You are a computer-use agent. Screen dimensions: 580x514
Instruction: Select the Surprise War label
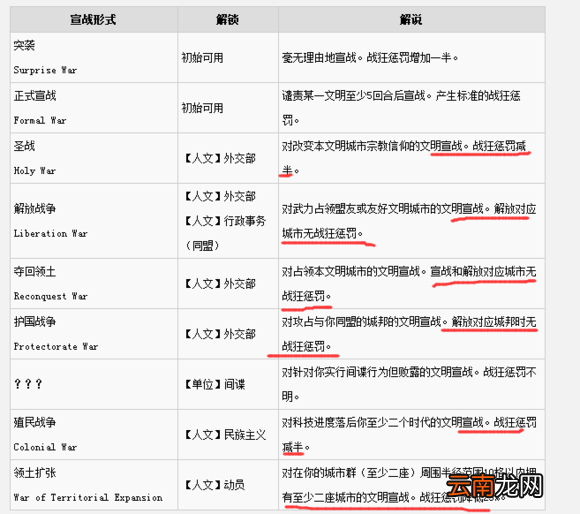(45, 70)
